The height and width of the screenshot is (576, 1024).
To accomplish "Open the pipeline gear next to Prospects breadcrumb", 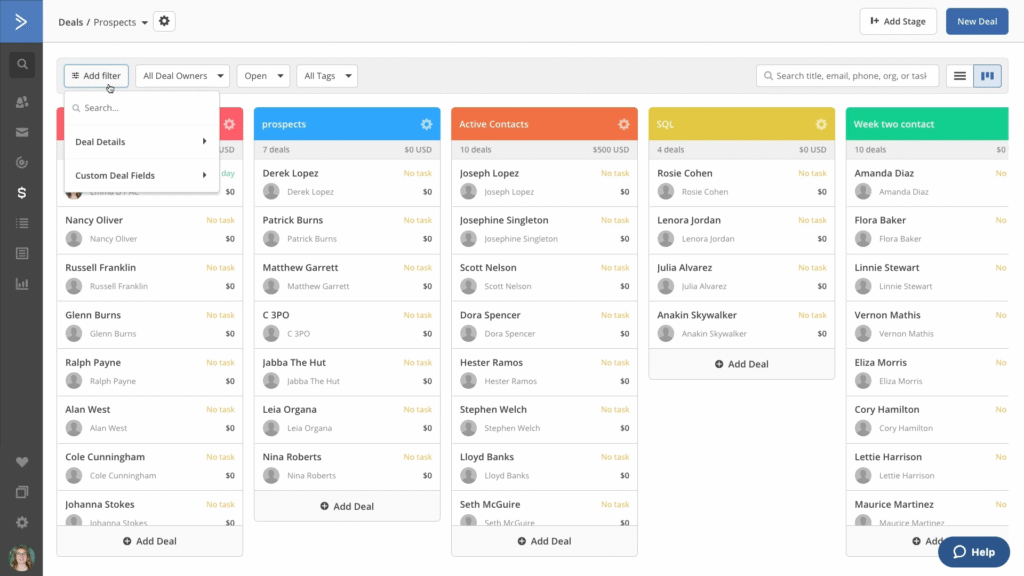I will [x=163, y=20].
